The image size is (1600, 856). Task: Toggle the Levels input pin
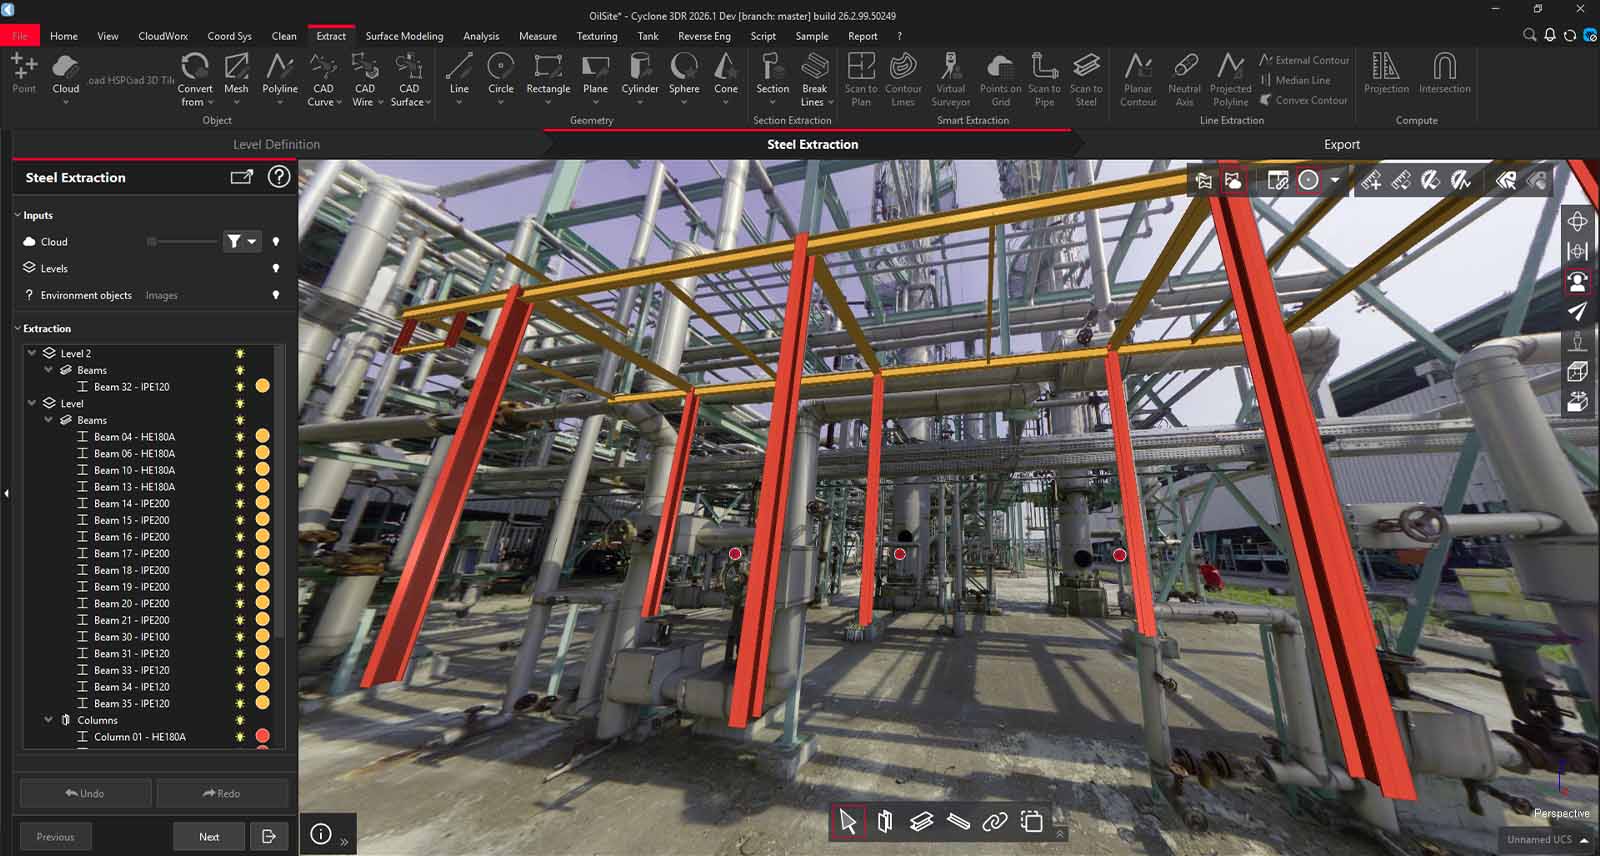pyautogui.click(x=276, y=268)
